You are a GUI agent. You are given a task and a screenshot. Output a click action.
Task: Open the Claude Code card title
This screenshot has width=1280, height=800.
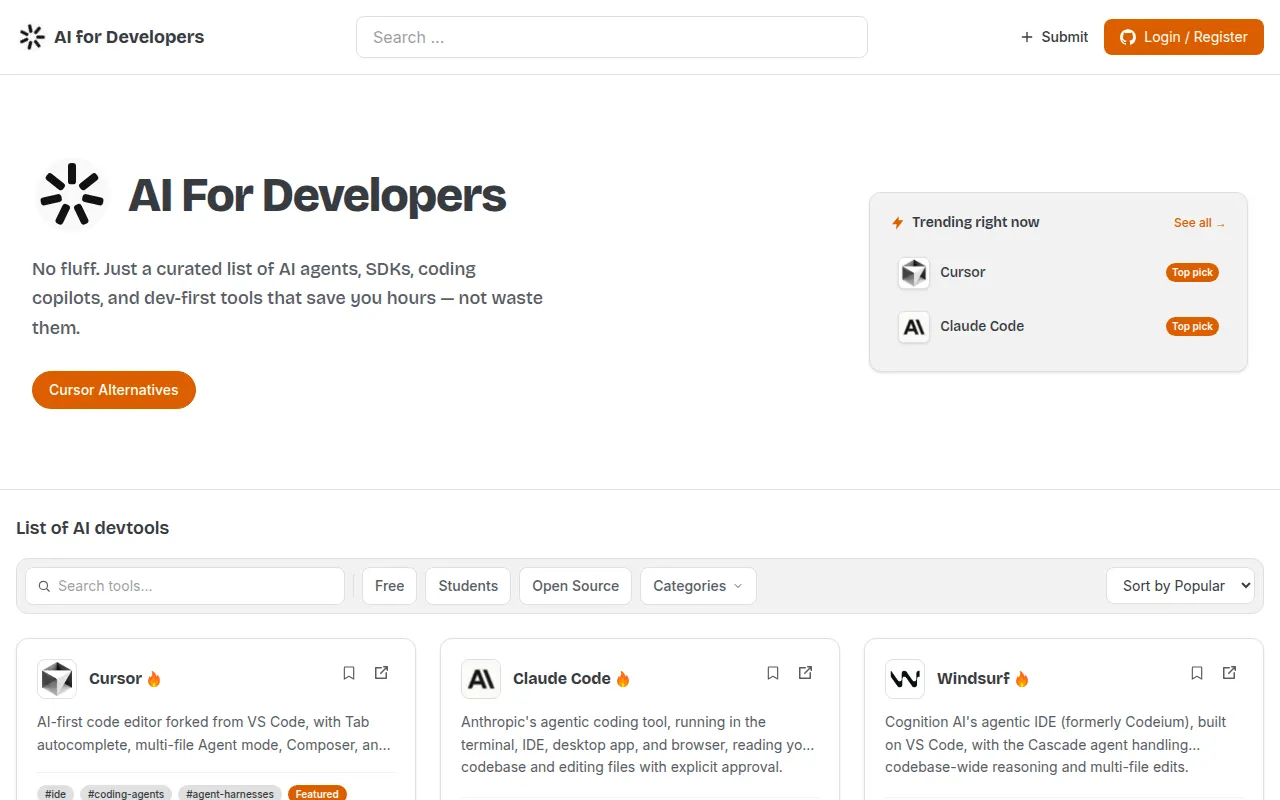click(x=562, y=679)
